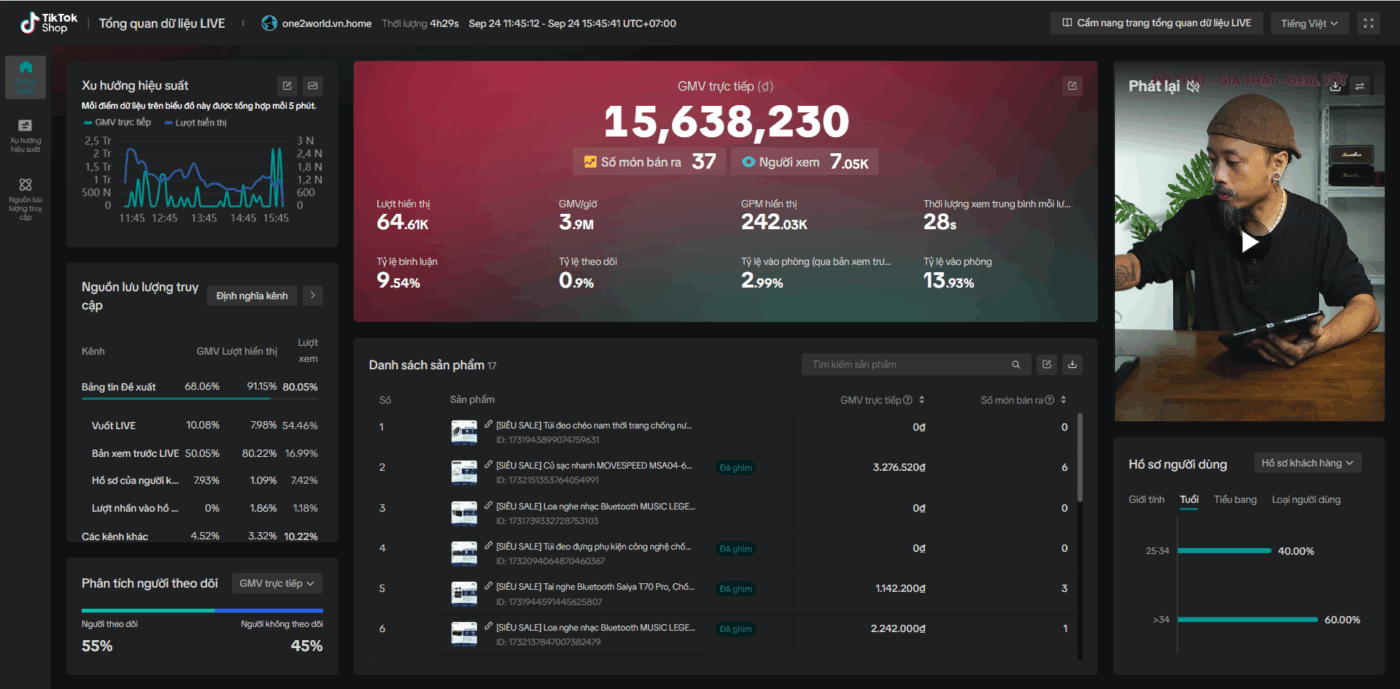Expand the GMV trực tiếp follower analysis dropdown

tap(277, 583)
